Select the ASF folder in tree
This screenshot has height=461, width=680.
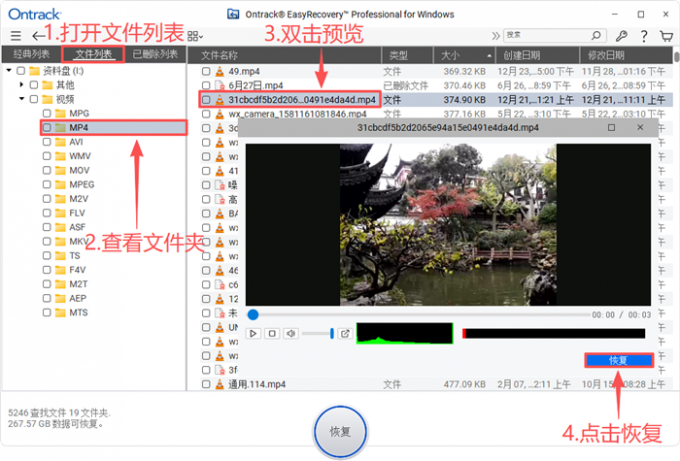[x=77, y=227]
